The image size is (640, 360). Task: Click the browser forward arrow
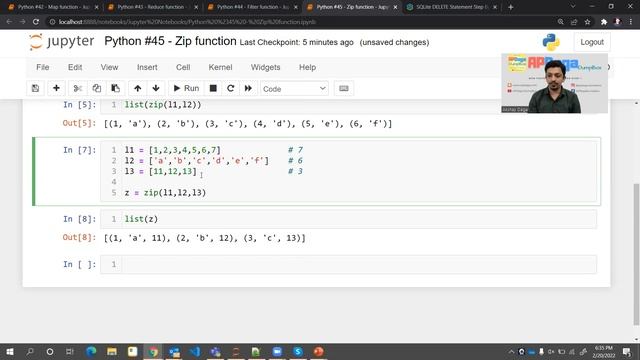22,22
